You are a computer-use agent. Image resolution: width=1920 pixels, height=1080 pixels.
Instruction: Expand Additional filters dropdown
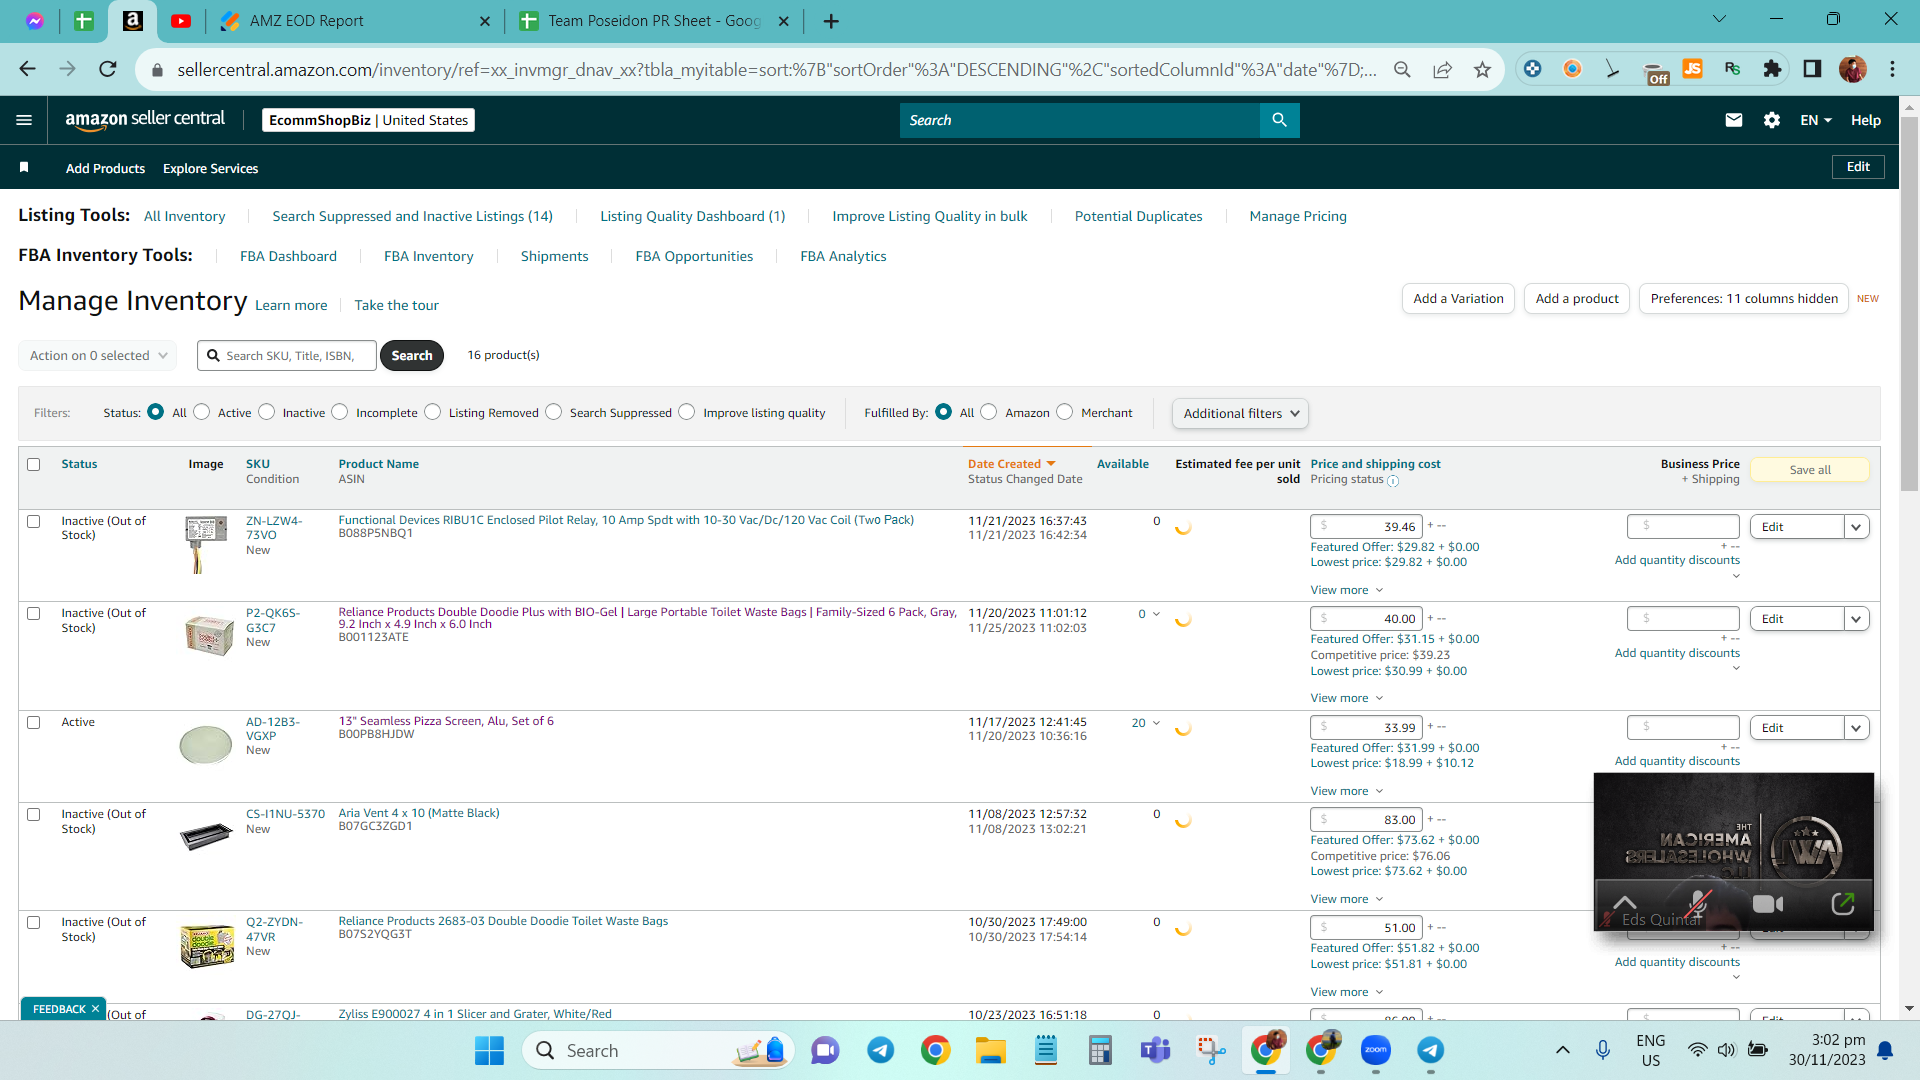(x=1240, y=413)
